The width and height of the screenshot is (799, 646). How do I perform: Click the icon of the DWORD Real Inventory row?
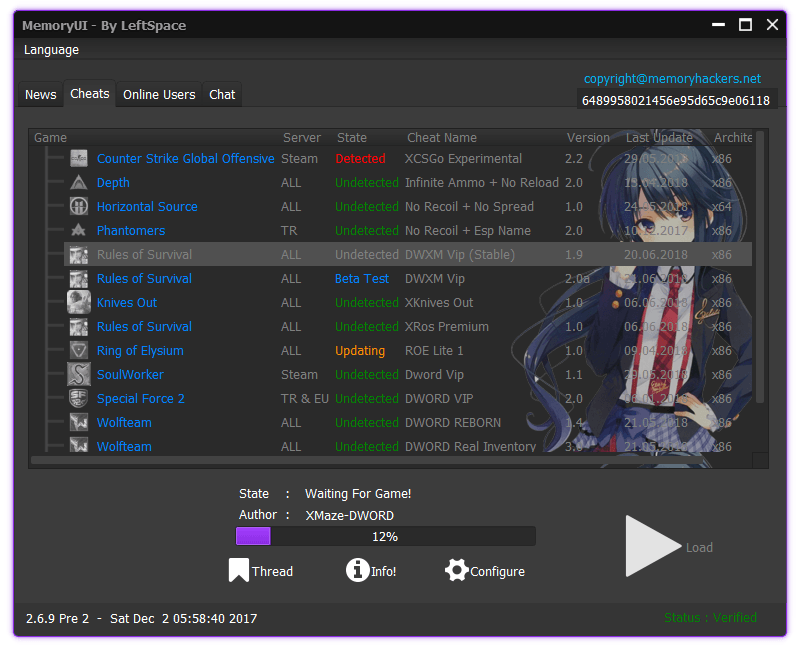point(78,445)
